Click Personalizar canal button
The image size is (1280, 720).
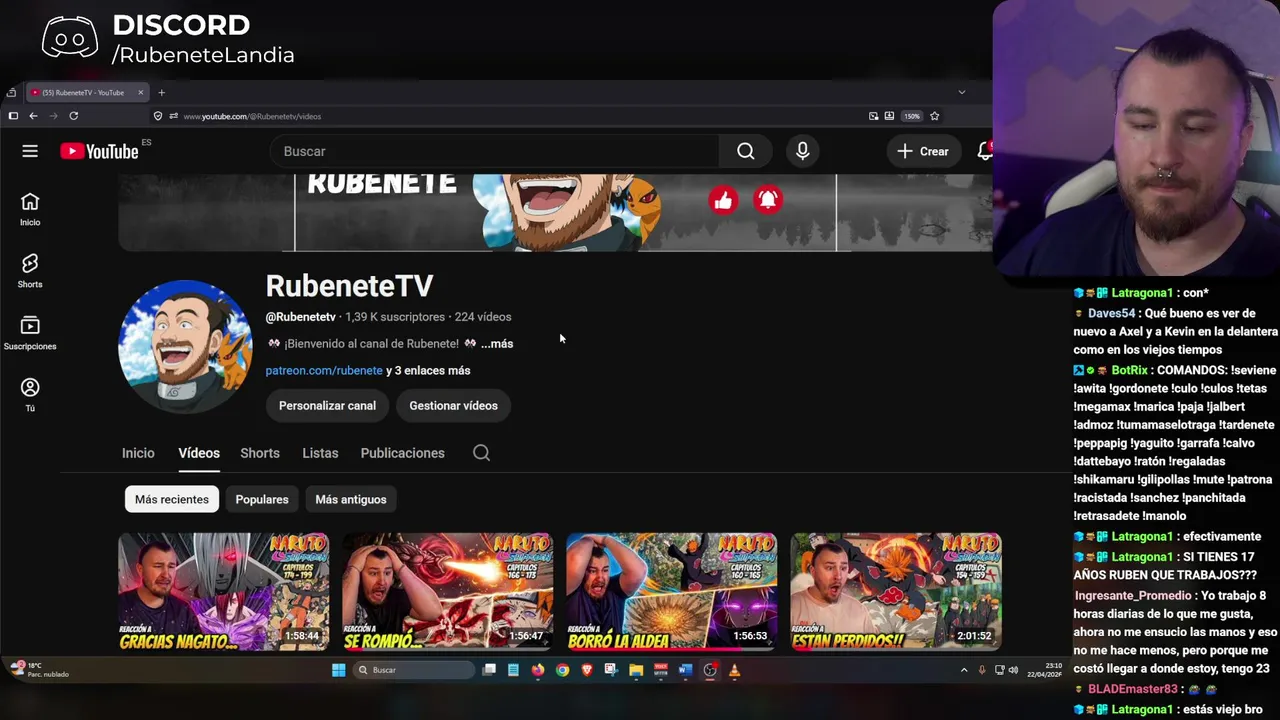(x=327, y=406)
